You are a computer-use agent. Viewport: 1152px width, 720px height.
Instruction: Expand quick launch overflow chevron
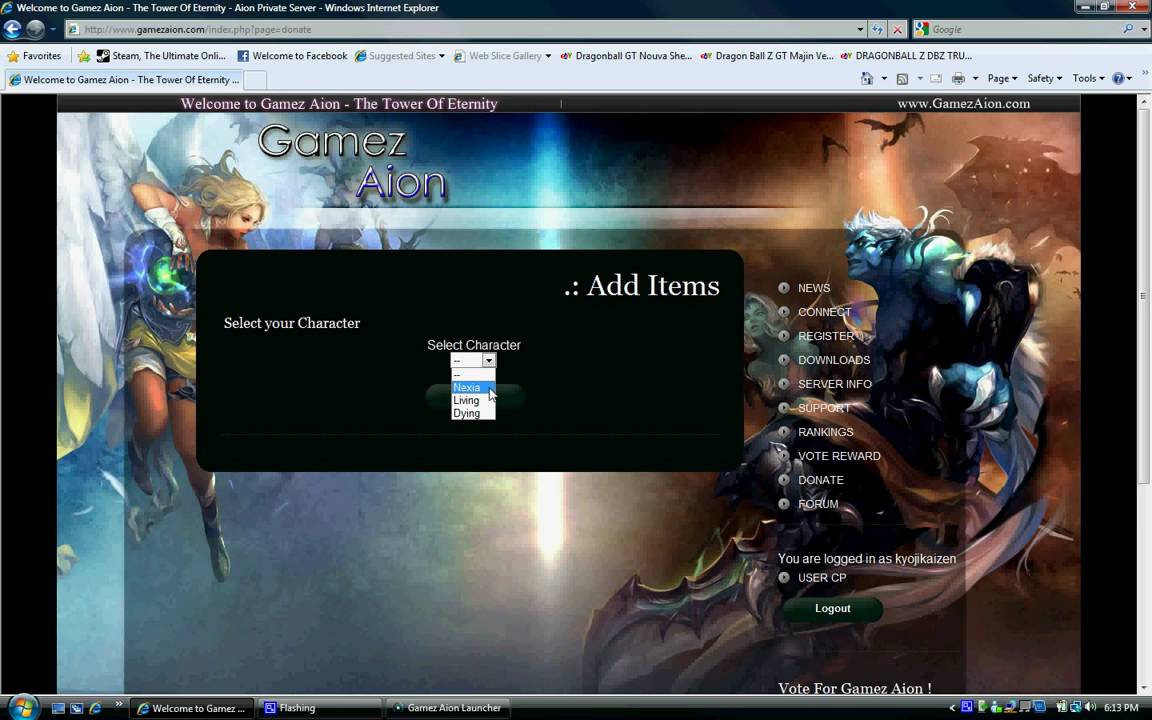[x=118, y=705]
